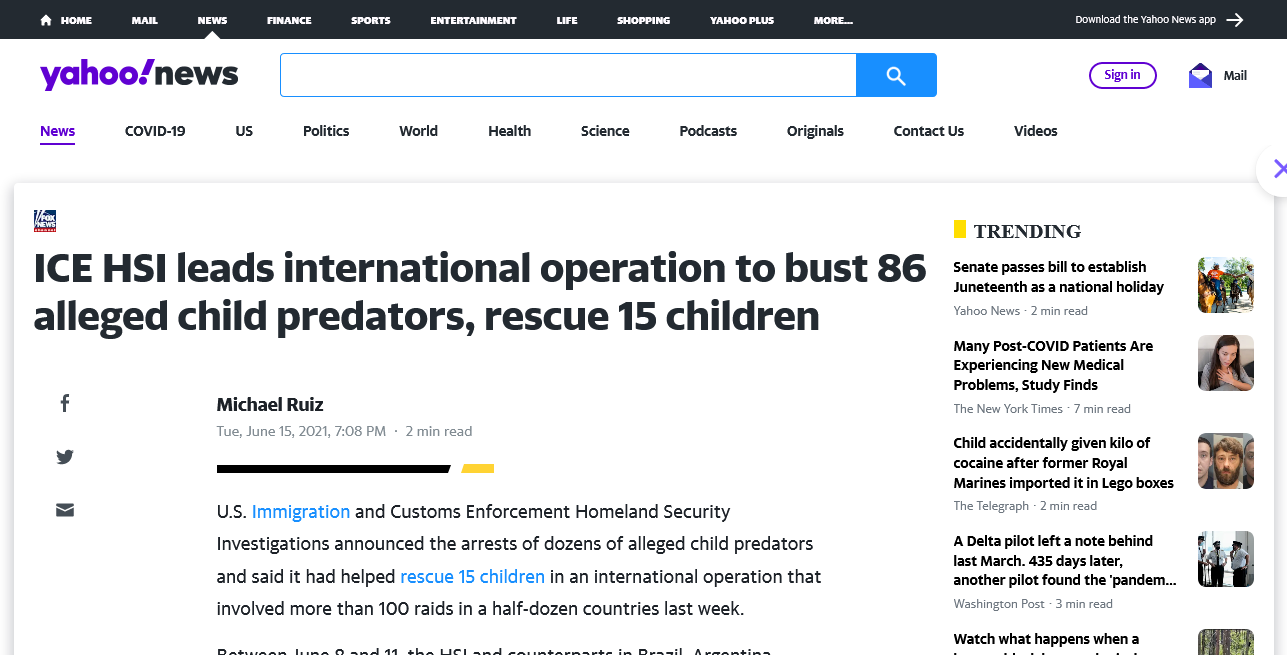Click the Immigration link in article
The width and height of the screenshot is (1287, 655).
click(301, 512)
